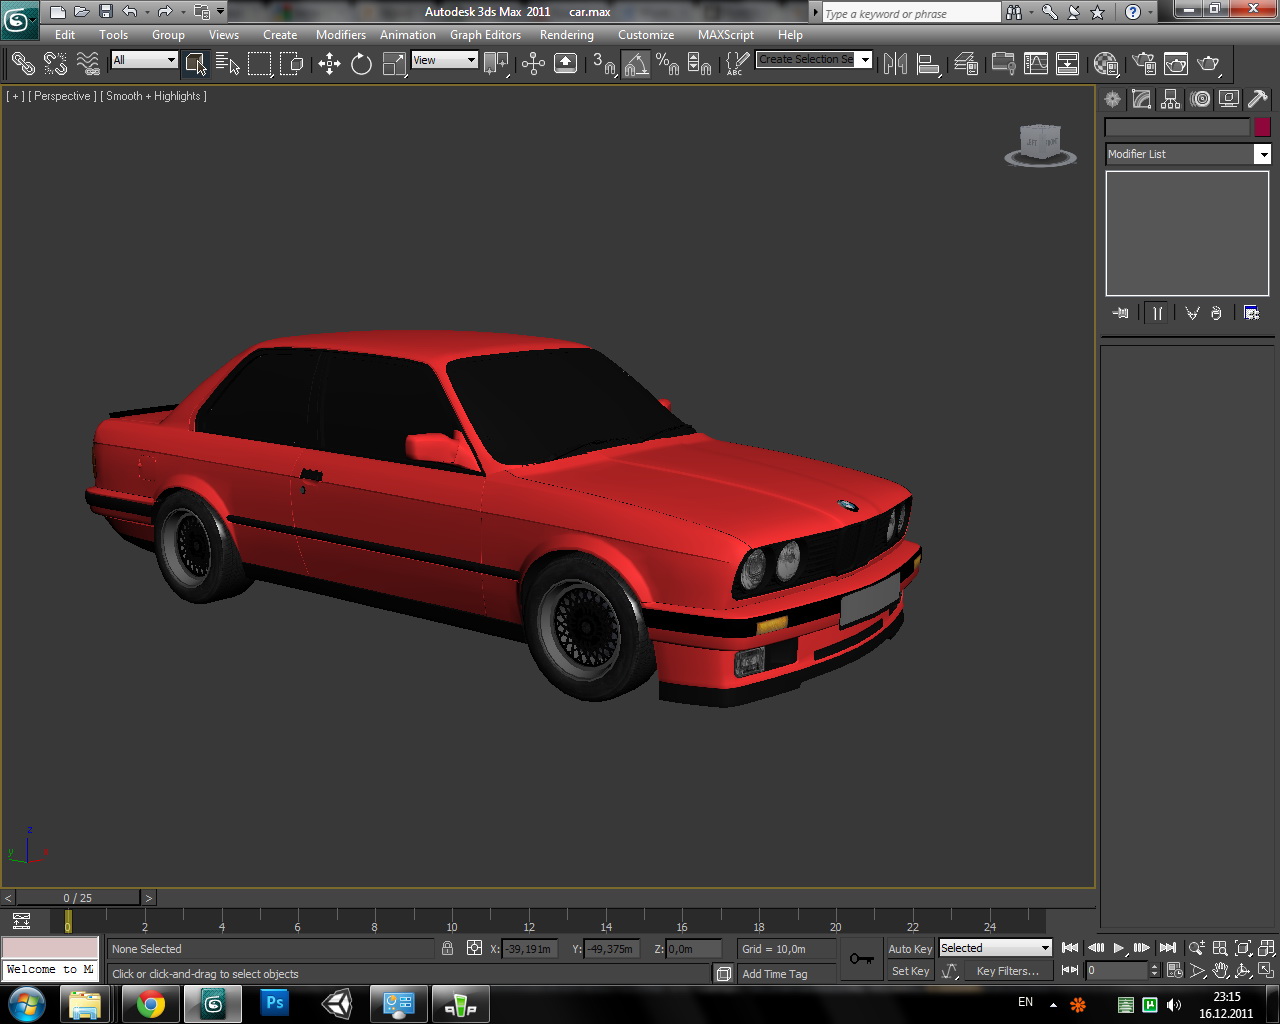Activate the Select and Scale tool
Screen dimensions: 1280x1024
[x=394, y=64]
